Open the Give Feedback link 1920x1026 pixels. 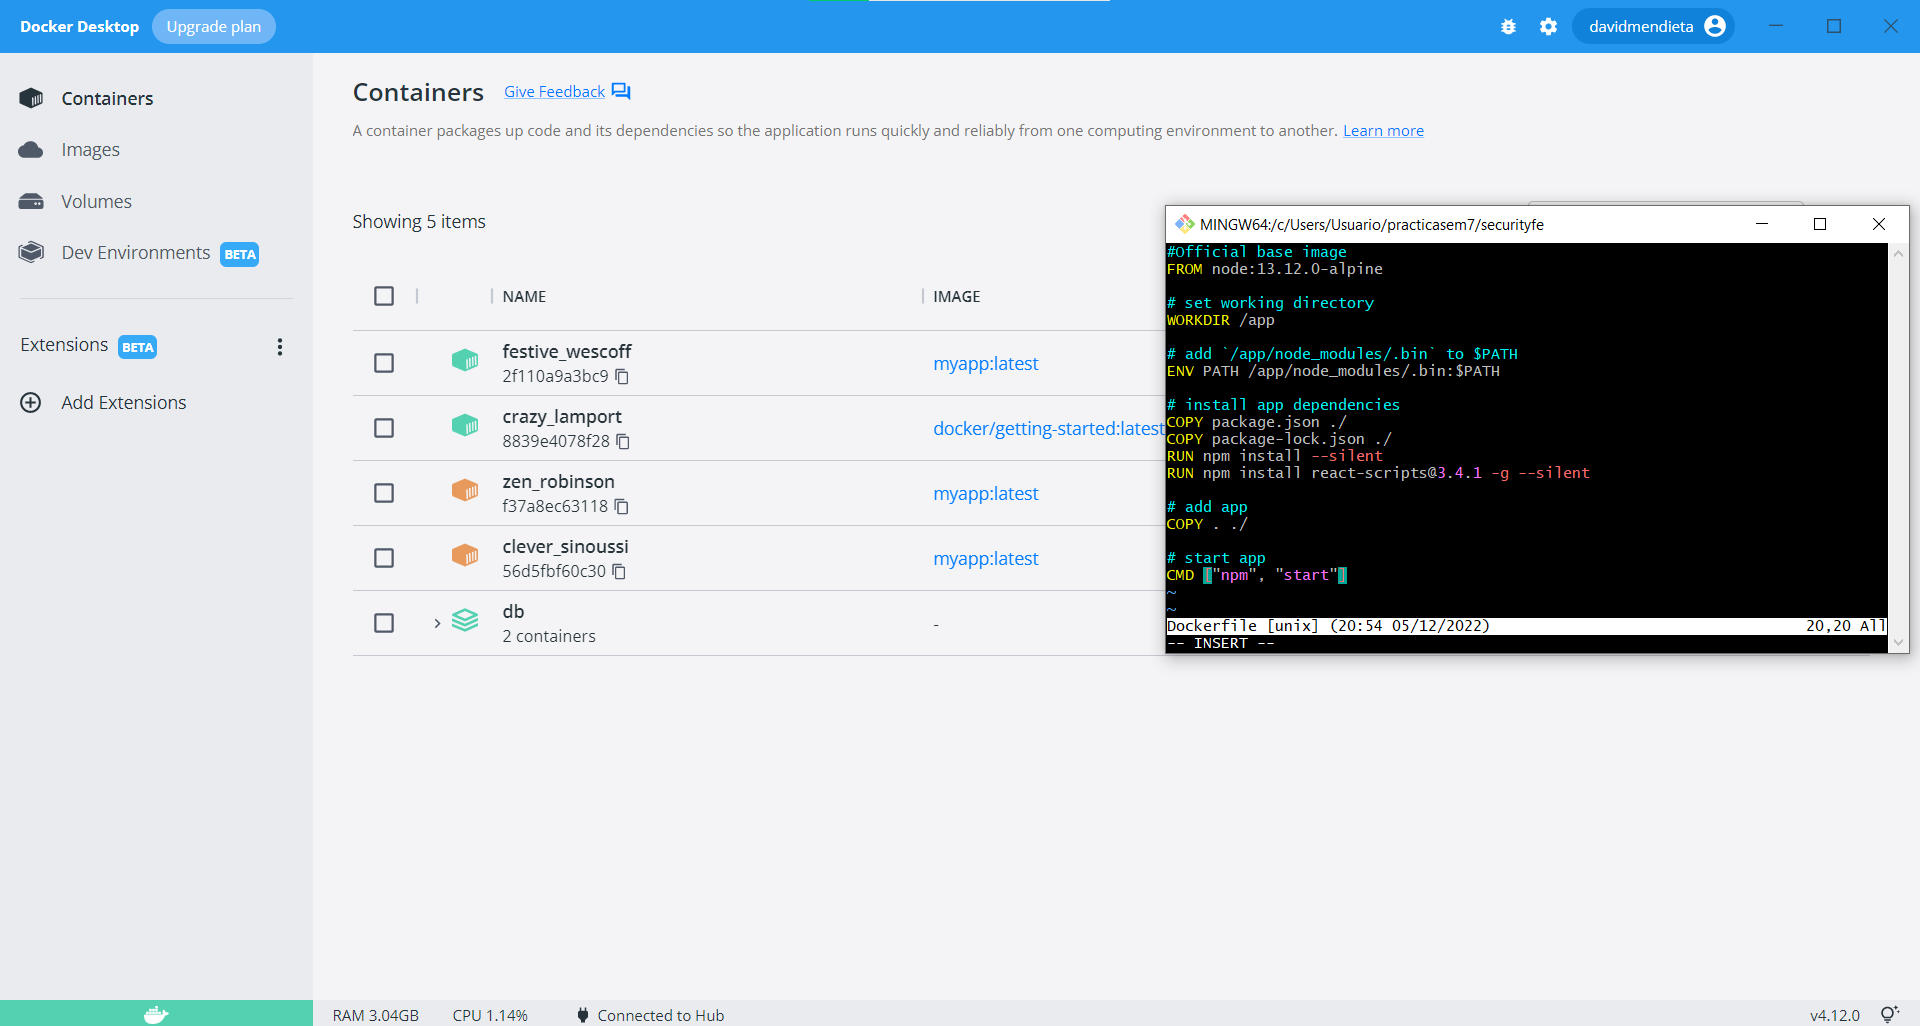[553, 91]
